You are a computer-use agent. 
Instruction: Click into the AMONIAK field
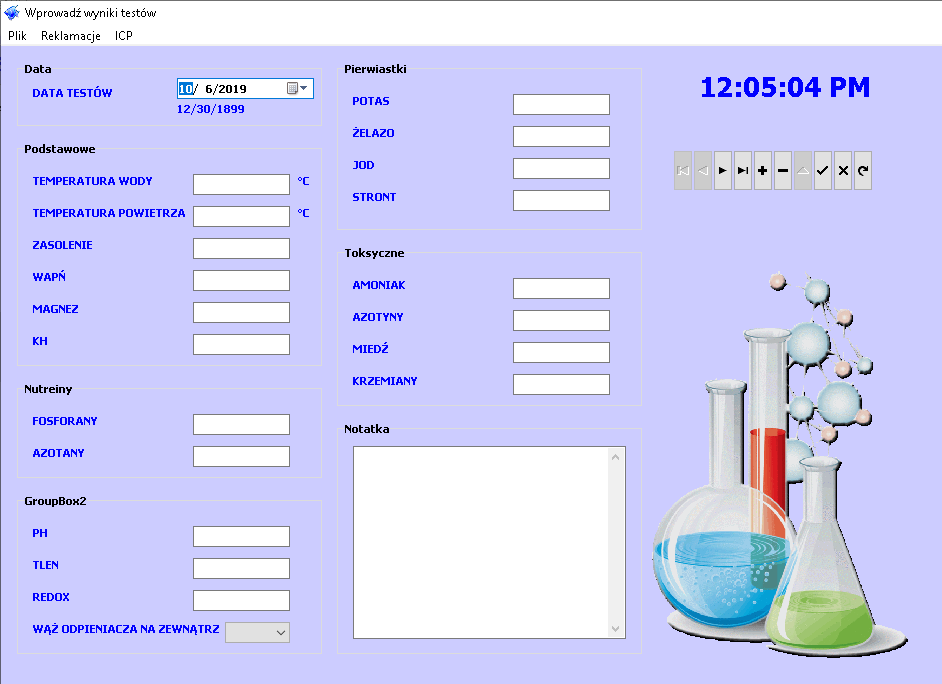(561, 288)
